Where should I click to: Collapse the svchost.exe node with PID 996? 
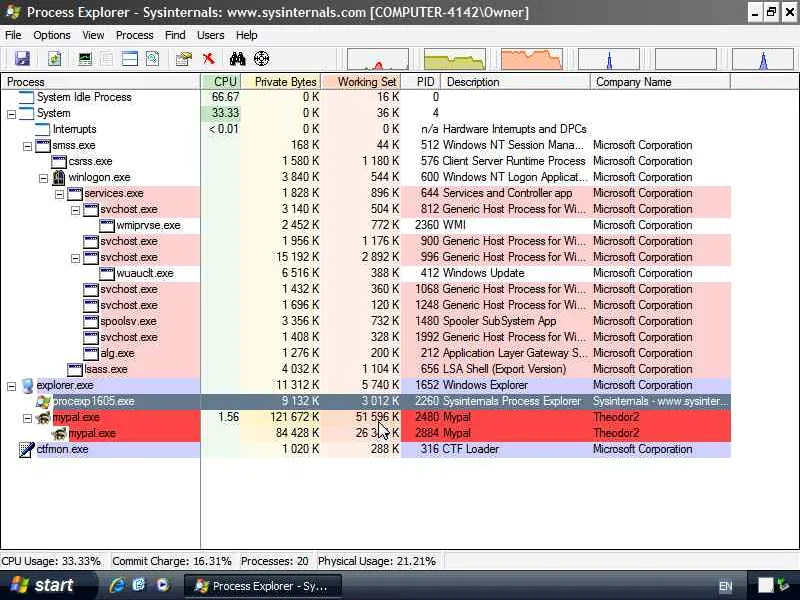(75, 259)
